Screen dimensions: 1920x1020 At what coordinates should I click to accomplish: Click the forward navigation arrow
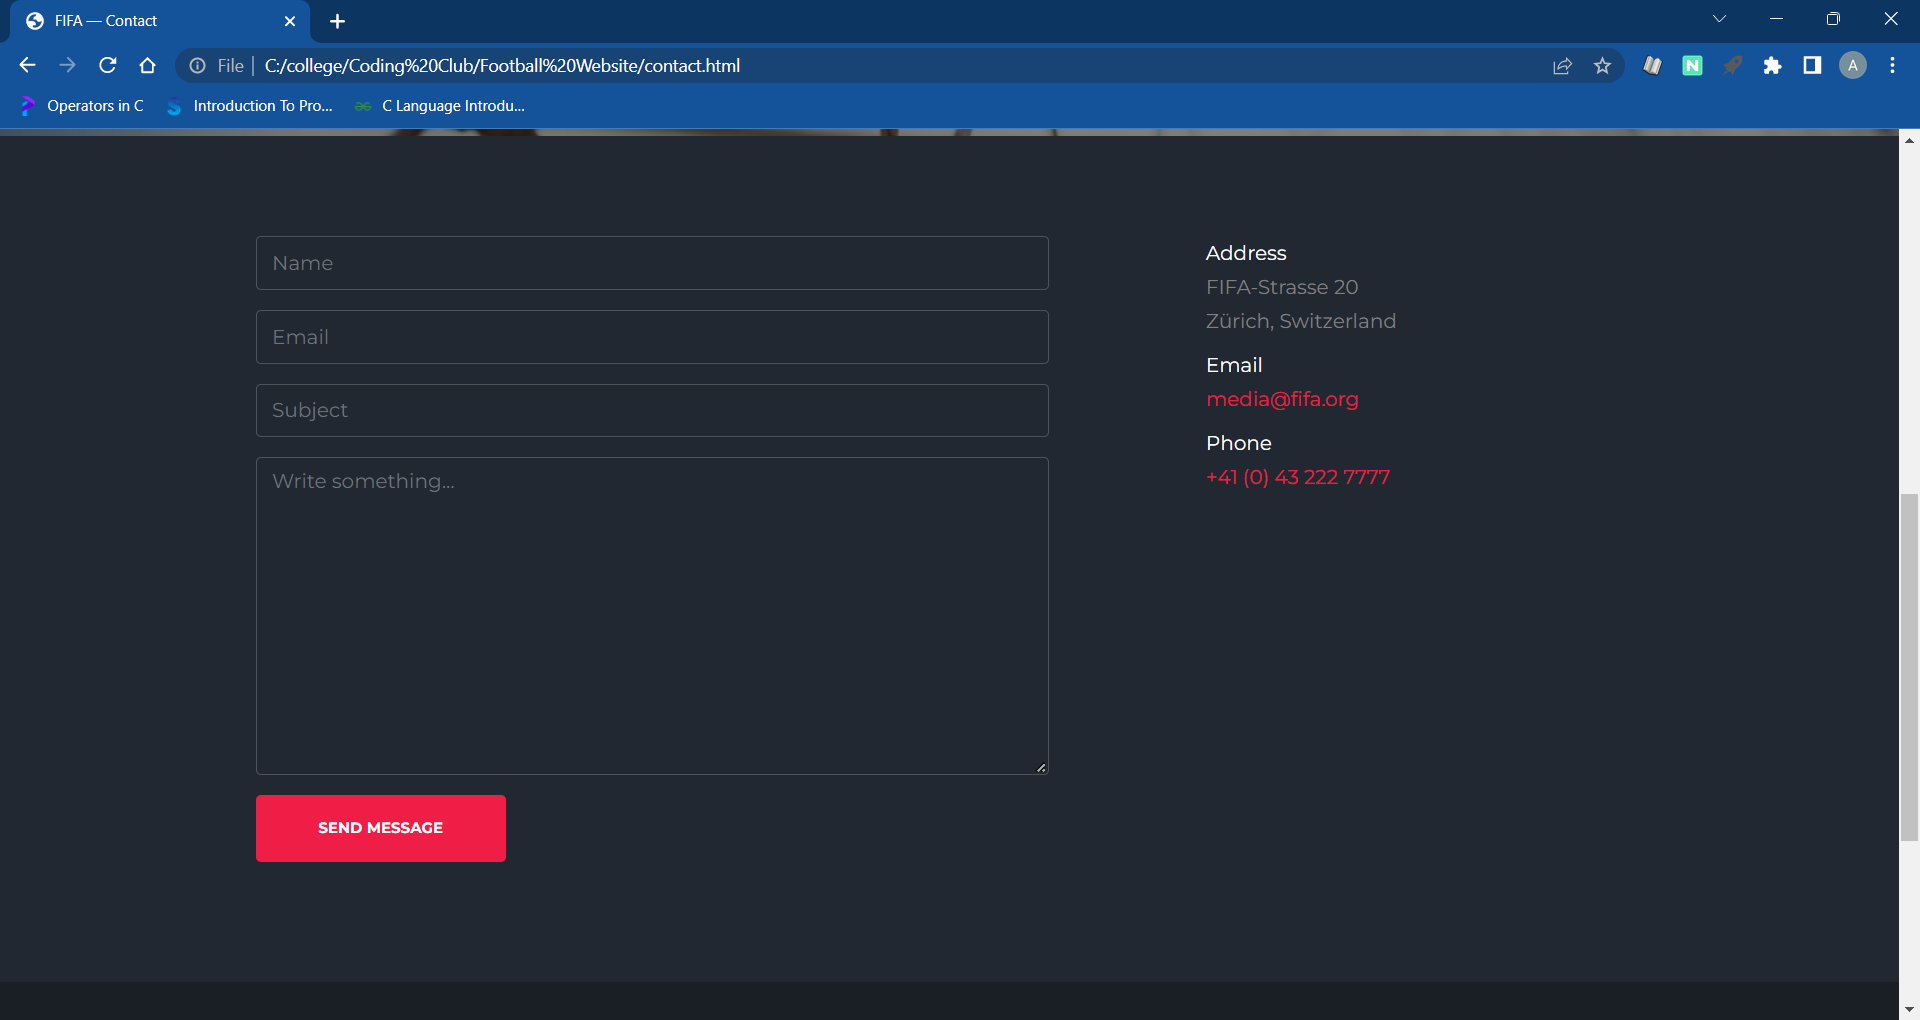point(67,65)
